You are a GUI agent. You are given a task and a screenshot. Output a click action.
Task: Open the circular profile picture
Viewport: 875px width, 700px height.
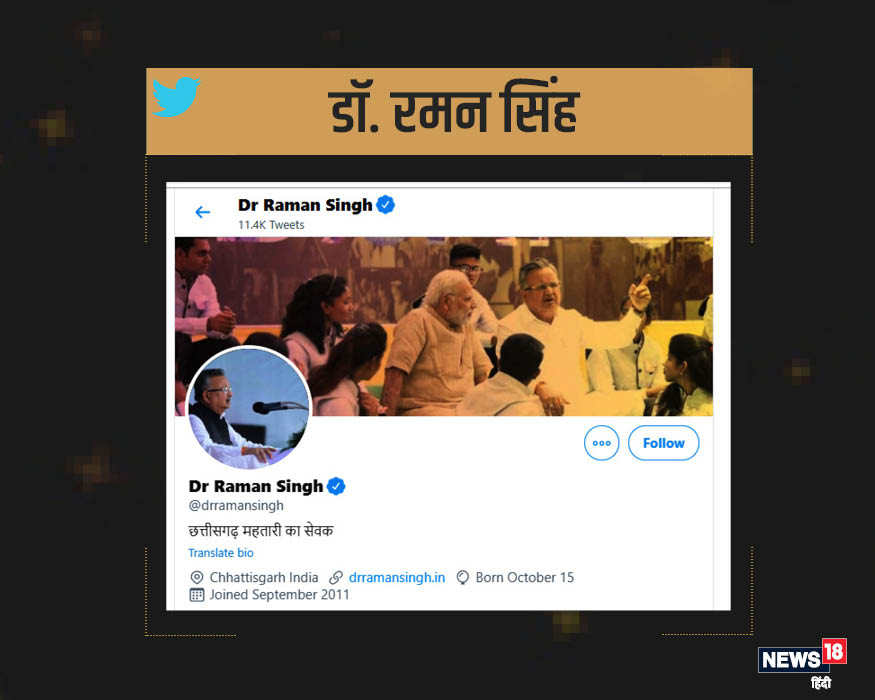tap(249, 408)
